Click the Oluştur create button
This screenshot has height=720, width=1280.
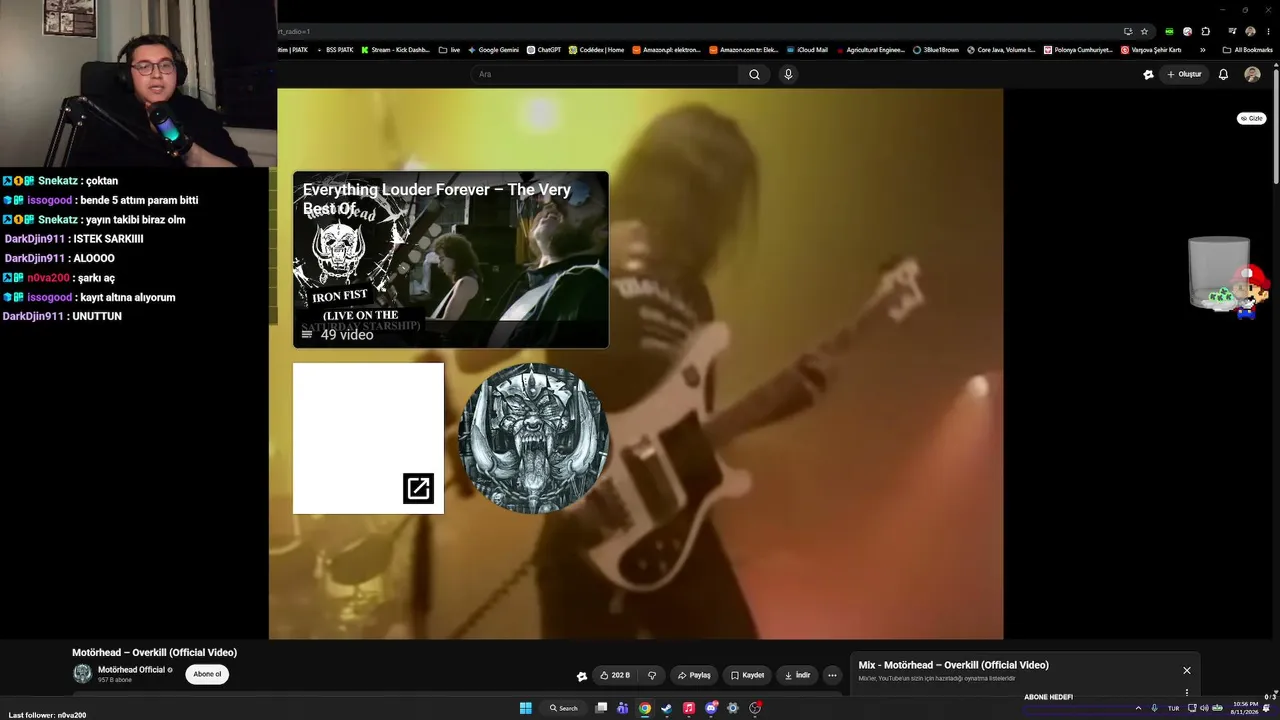pos(1184,74)
